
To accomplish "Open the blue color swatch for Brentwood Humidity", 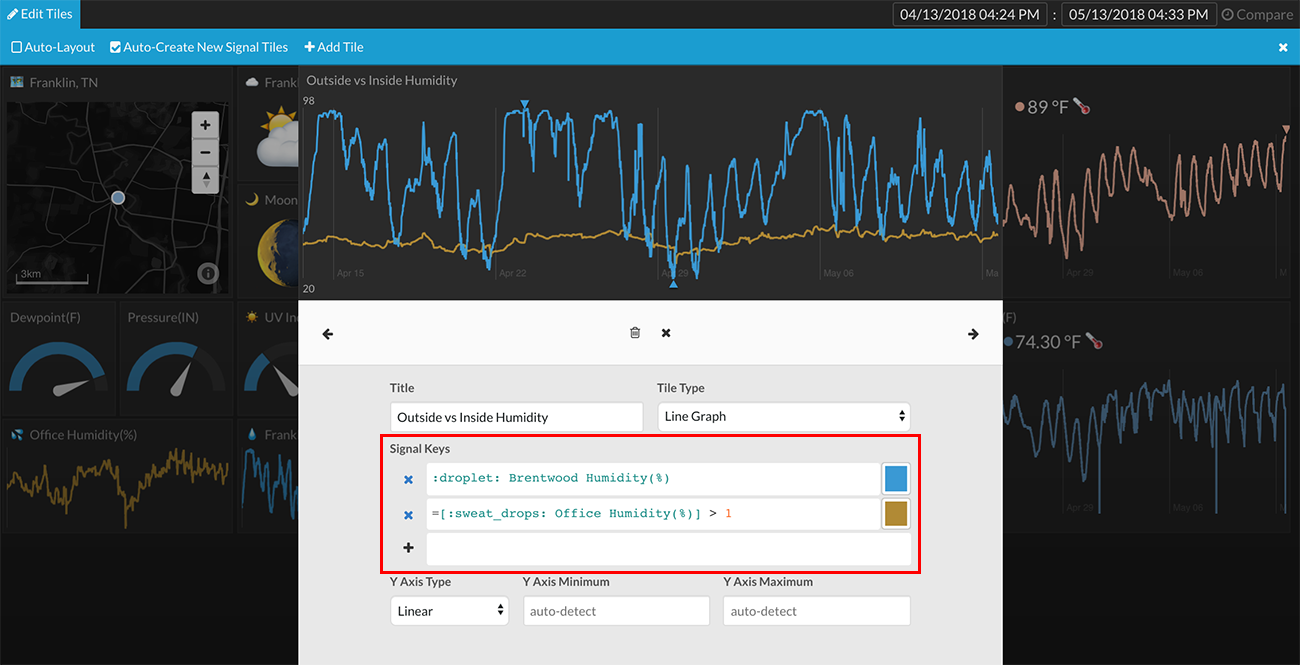I will (896, 479).
